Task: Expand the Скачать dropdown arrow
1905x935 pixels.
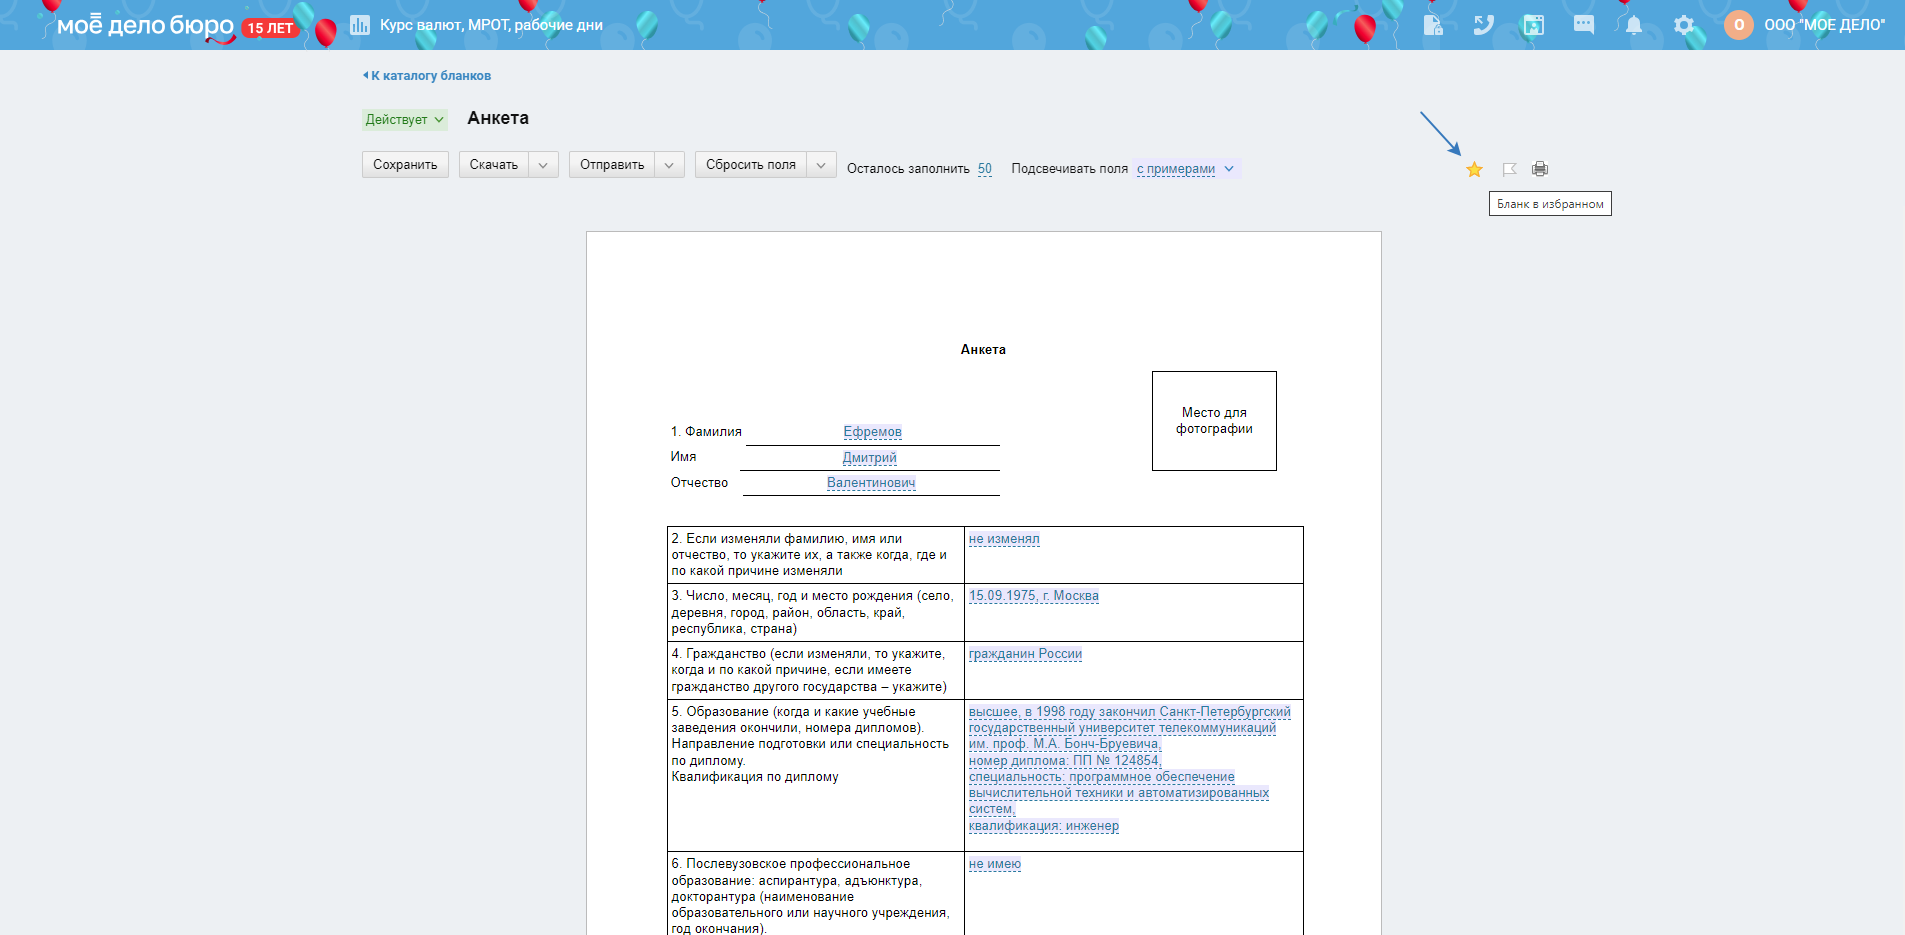Action: click(x=543, y=165)
